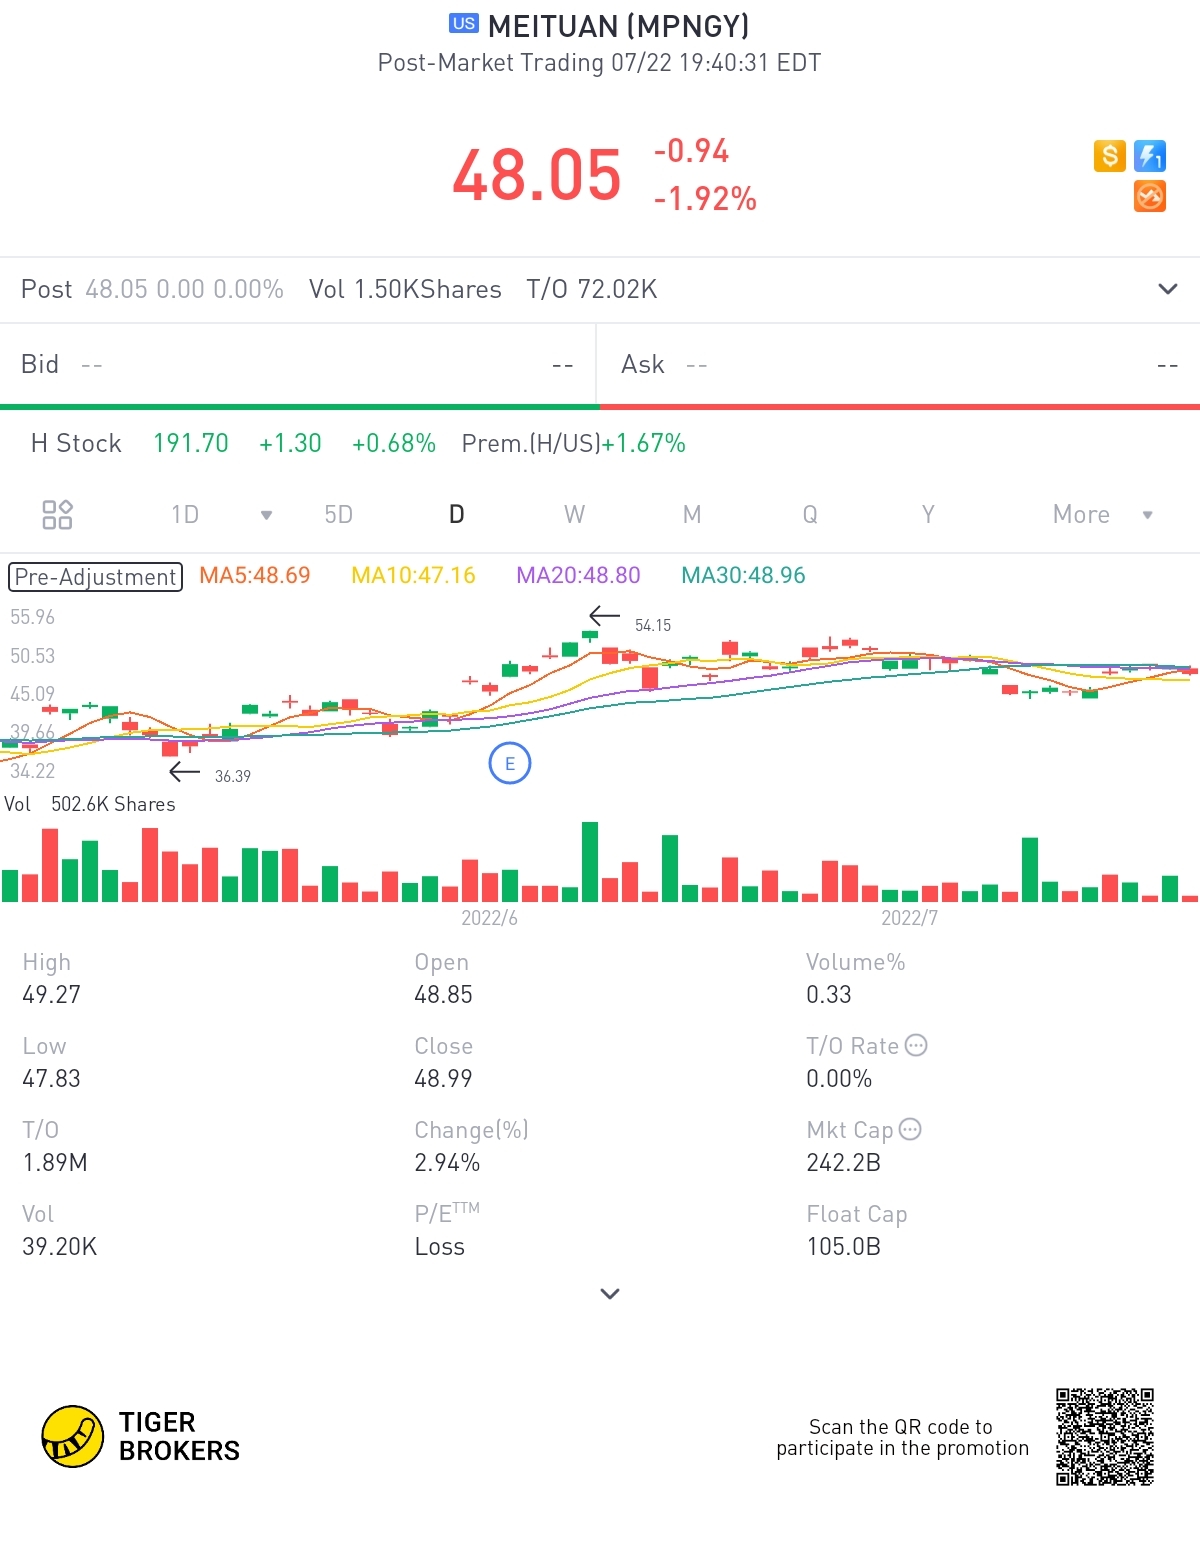The width and height of the screenshot is (1200, 1552).
Task: Select the W weekly chart tab
Action: pyautogui.click(x=574, y=514)
